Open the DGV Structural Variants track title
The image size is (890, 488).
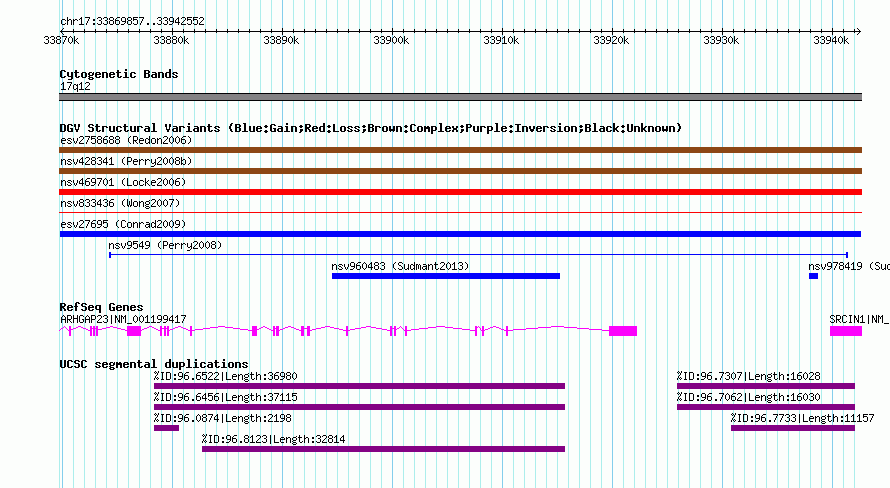[x=371, y=128]
